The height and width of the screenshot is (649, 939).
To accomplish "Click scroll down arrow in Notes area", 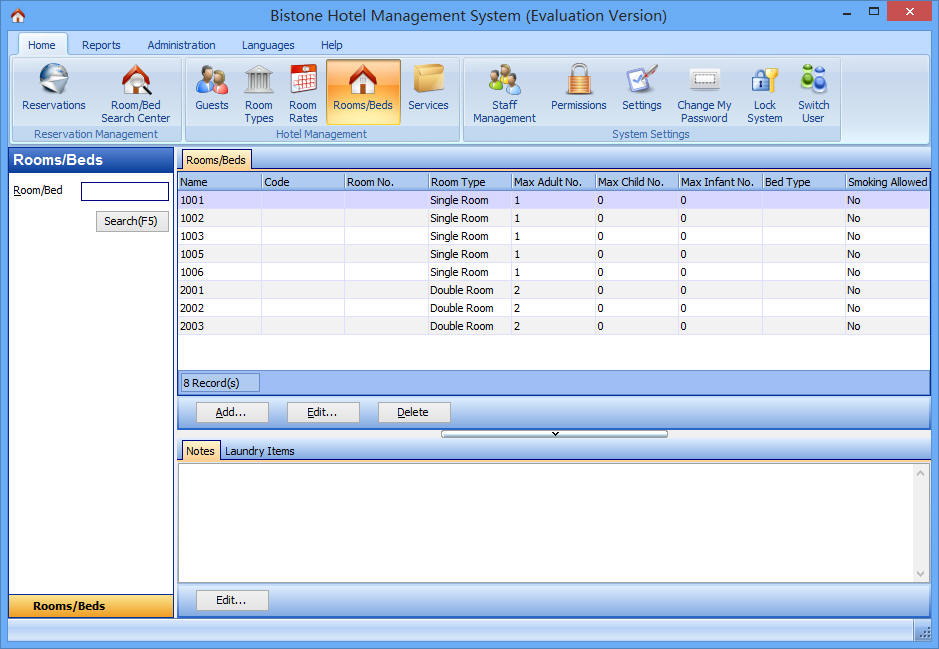I will pyautogui.click(x=920, y=574).
